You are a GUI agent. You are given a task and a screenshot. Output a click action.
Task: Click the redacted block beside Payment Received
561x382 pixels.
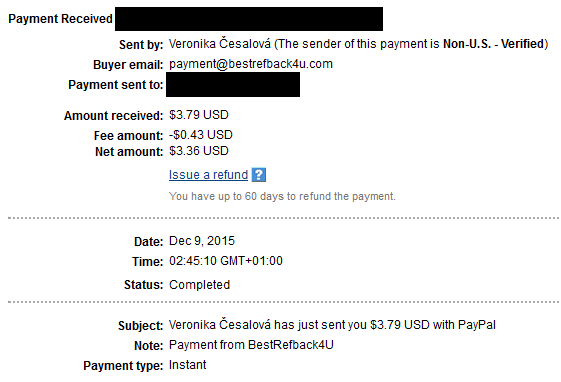[x=249, y=19]
